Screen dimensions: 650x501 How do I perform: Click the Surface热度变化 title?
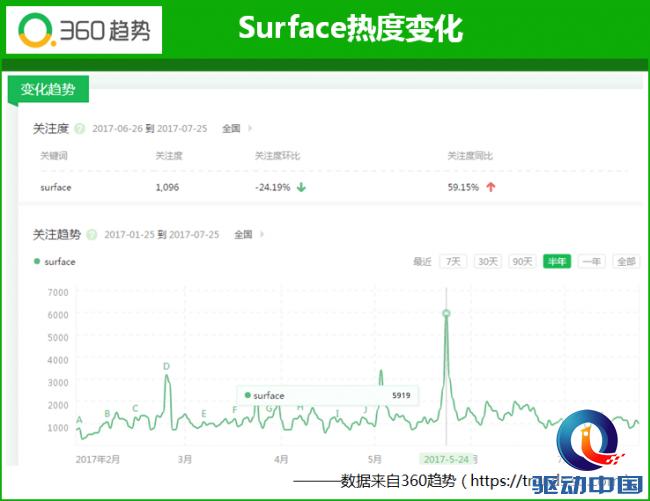[351, 28]
